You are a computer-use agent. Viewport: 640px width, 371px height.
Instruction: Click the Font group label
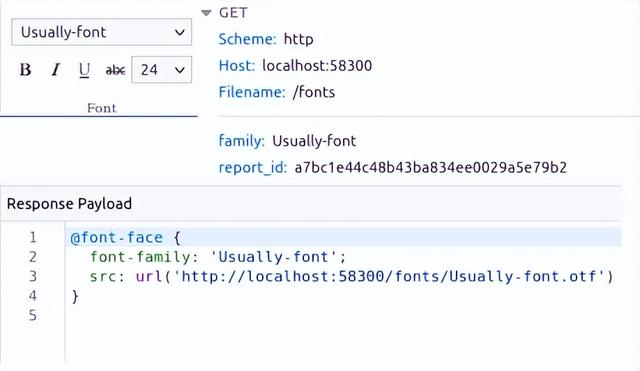tap(102, 108)
